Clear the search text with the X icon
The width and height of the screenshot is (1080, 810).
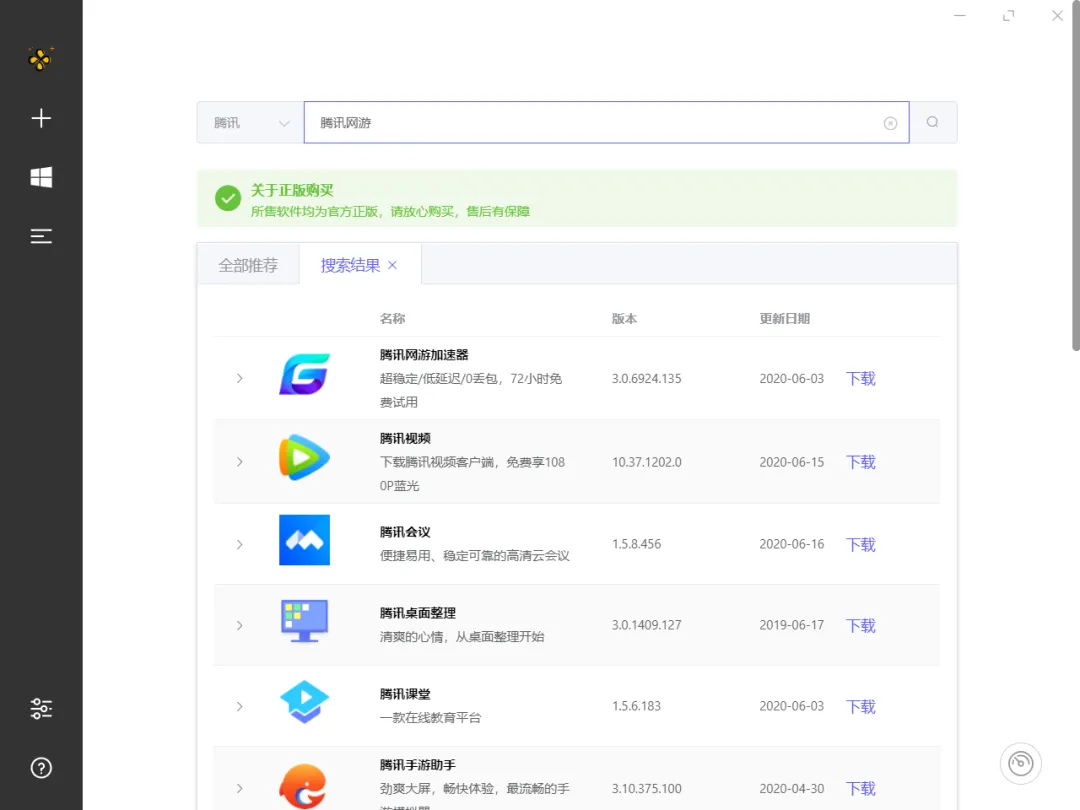coord(891,123)
